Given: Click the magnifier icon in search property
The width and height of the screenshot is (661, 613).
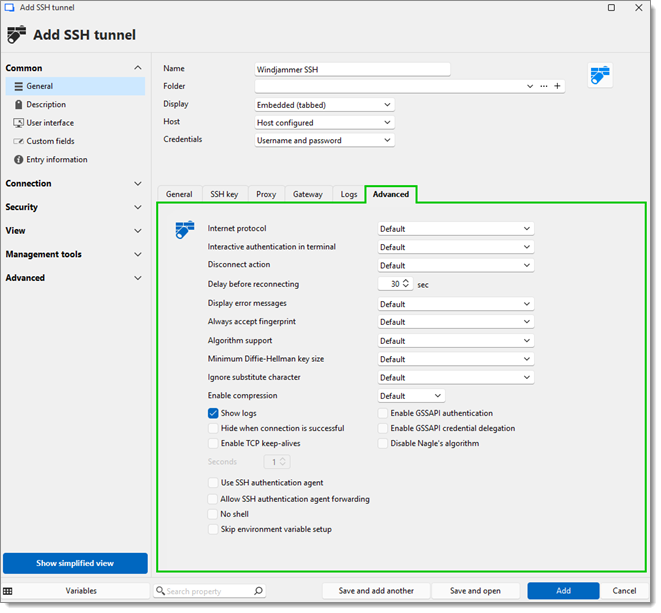Looking at the screenshot, I should [259, 591].
